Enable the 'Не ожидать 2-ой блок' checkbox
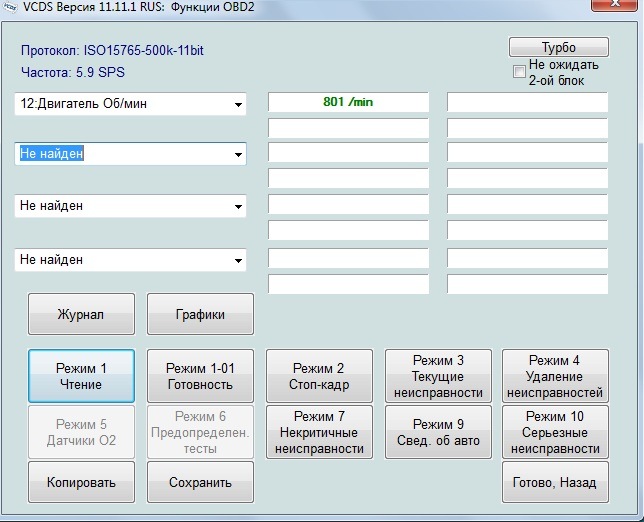 pyautogui.click(x=519, y=71)
